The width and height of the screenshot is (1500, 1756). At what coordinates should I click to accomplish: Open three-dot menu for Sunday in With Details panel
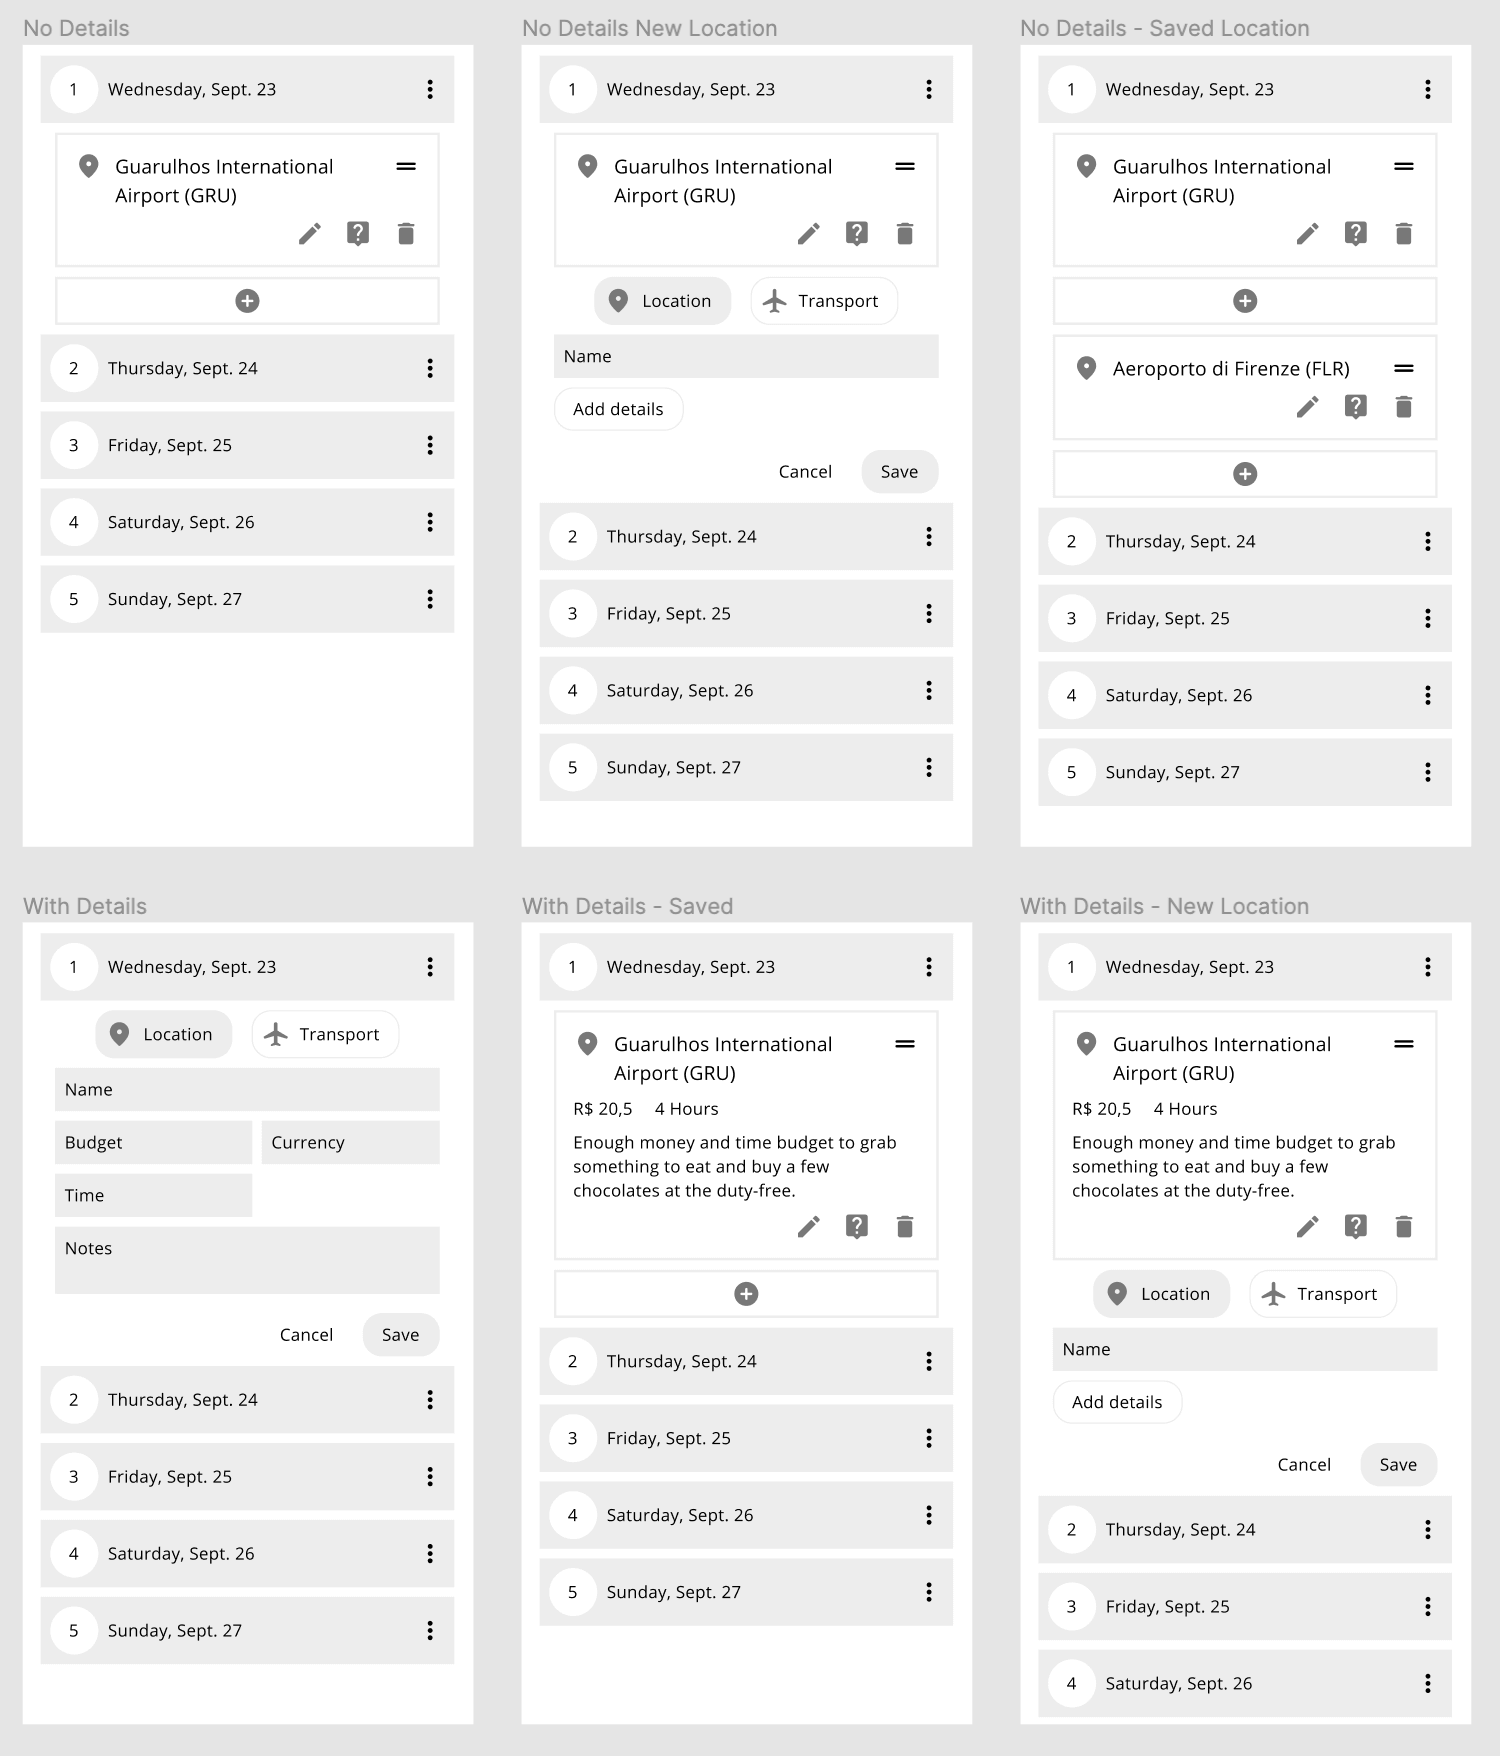pyautogui.click(x=430, y=1631)
